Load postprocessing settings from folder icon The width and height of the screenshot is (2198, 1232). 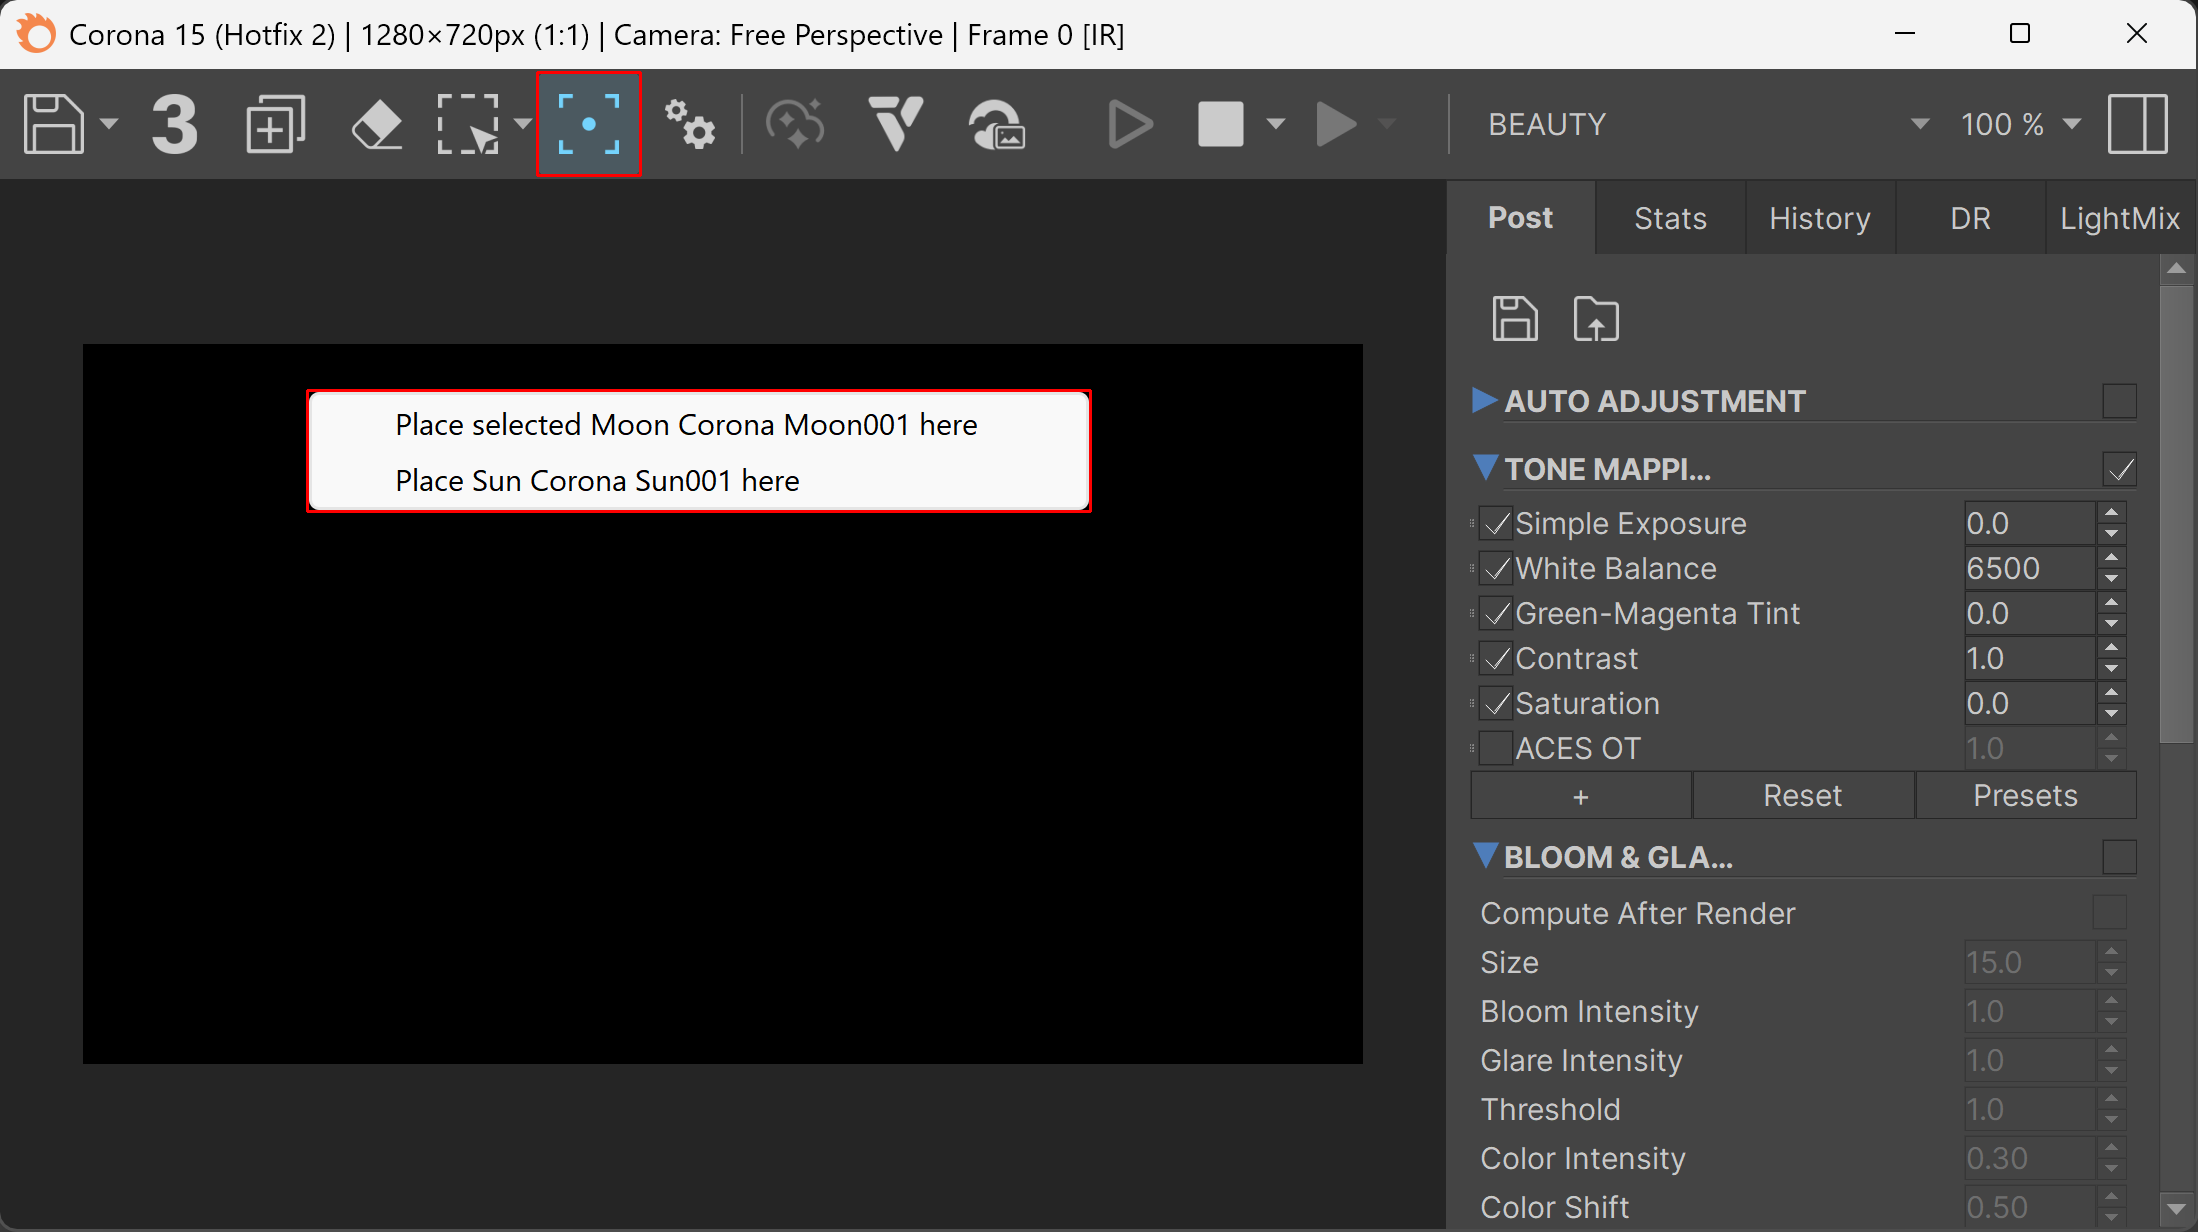pos(1596,319)
